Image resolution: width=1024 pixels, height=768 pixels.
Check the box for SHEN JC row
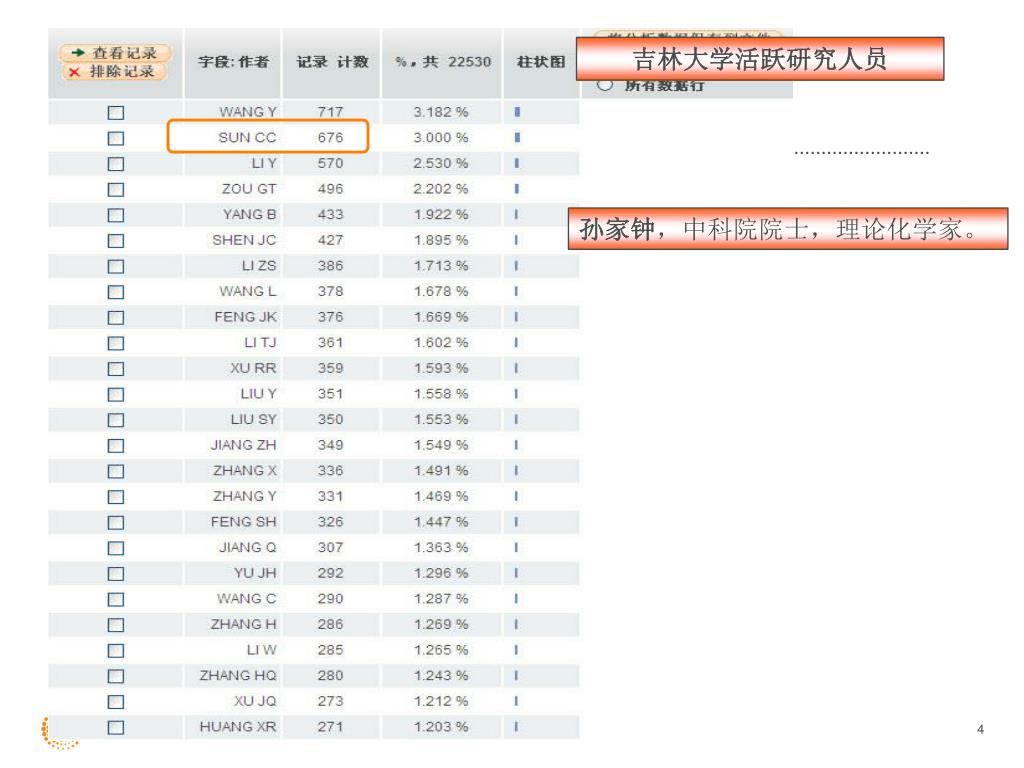click(116, 240)
